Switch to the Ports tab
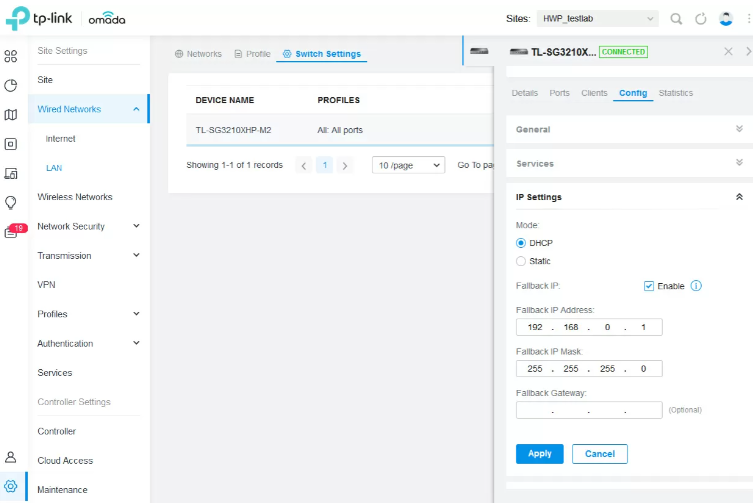This screenshot has height=503, width=753. 559,93
